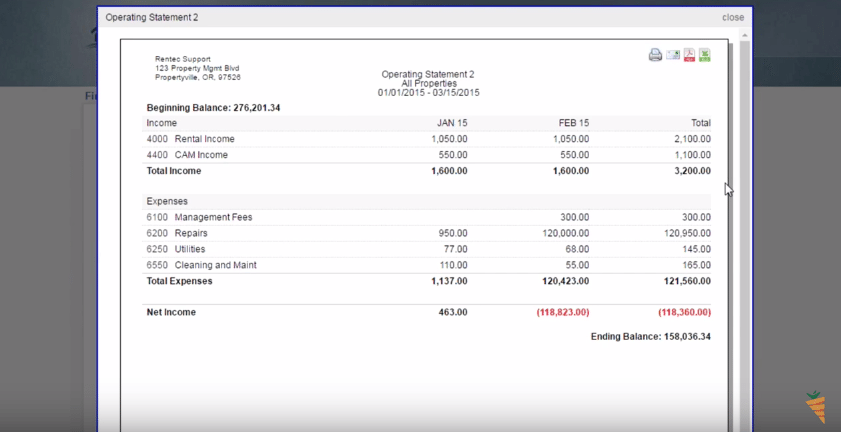Click the 'Beginning Balance: 276,201.34' line
Image resolution: width=841 pixels, height=432 pixels.
[x=213, y=108]
